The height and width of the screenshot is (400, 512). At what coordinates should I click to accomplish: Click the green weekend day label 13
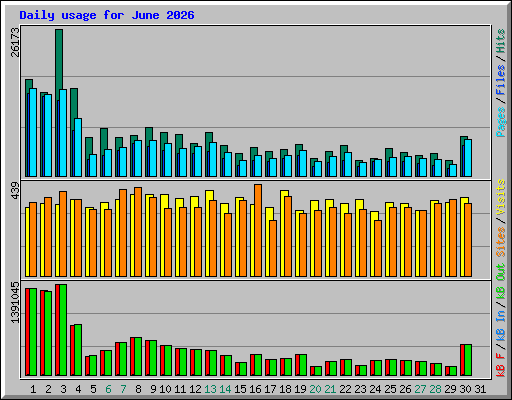coord(210,389)
